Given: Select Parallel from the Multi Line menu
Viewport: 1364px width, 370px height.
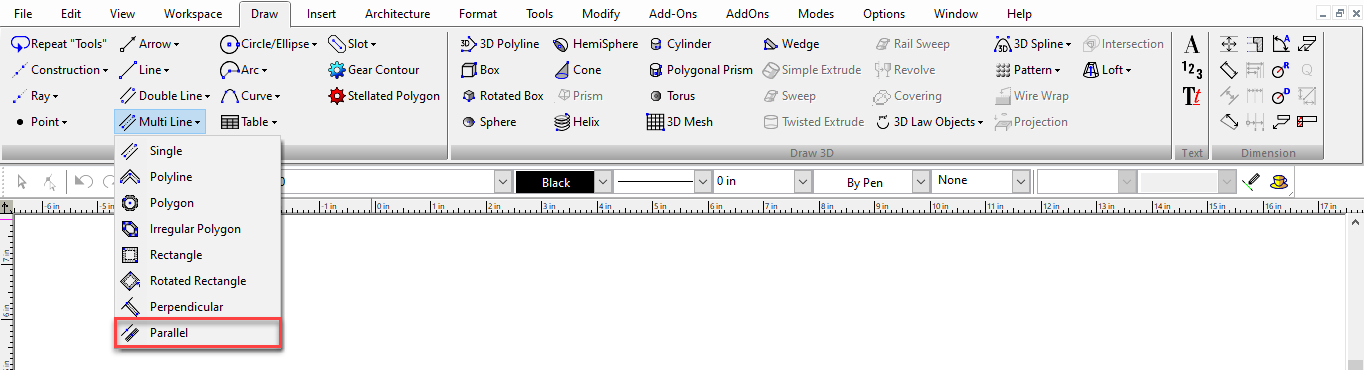Looking at the screenshot, I should (198, 333).
